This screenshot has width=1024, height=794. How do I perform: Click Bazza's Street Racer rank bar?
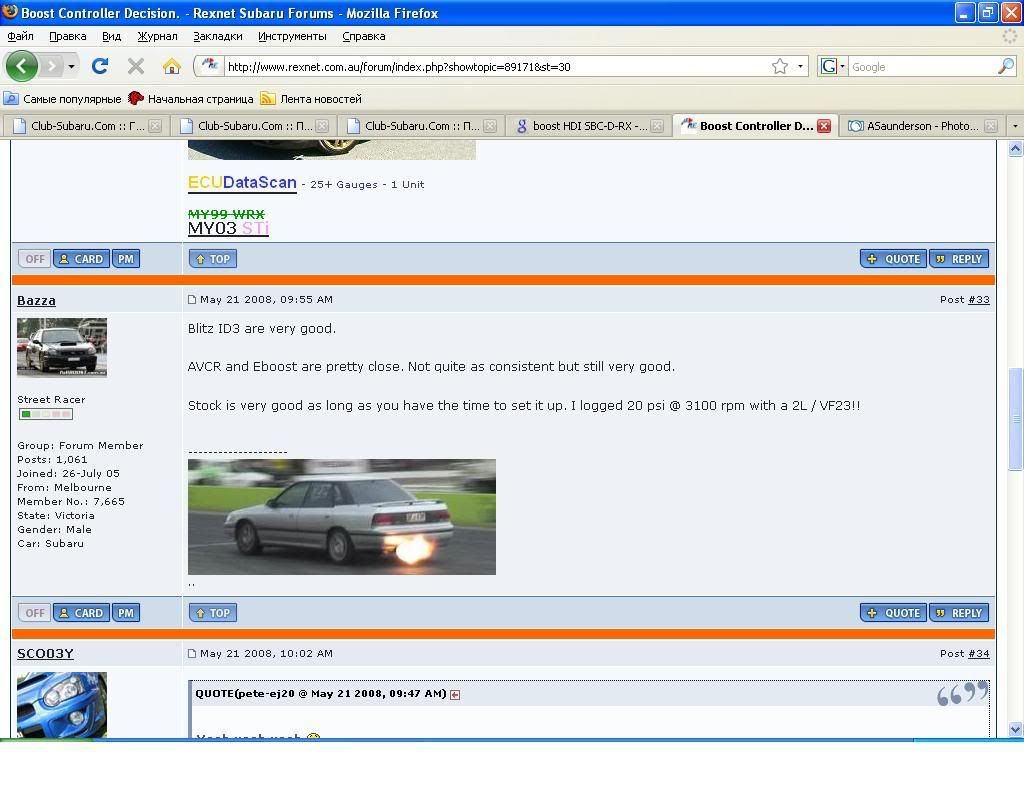point(46,414)
